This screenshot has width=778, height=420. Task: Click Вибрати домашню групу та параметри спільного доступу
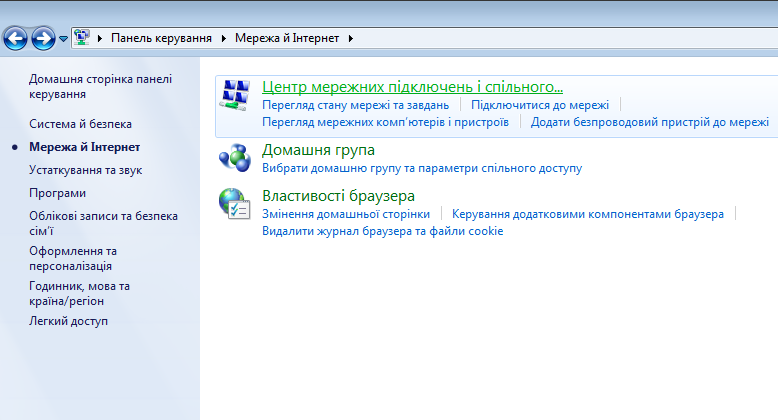[x=422, y=168]
